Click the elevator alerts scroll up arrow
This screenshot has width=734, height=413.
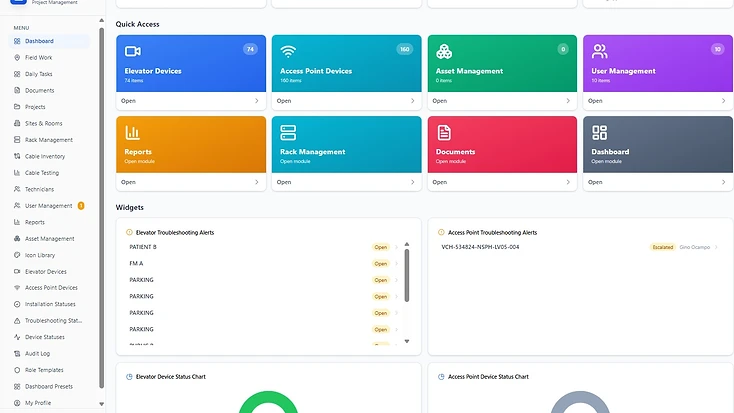pyautogui.click(x=407, y=244)
